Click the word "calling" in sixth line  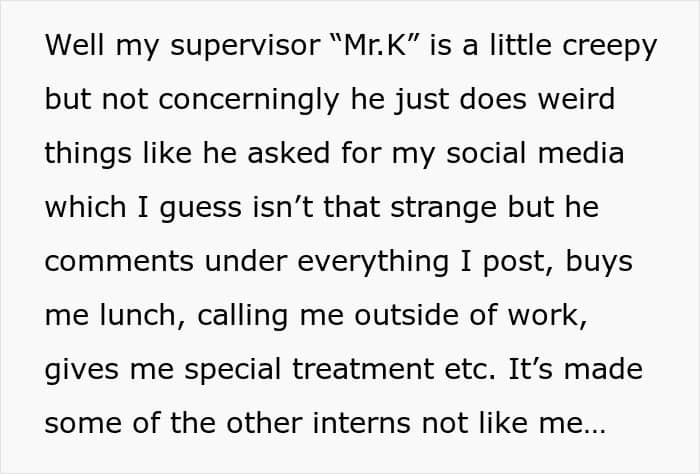pos(242,316)
